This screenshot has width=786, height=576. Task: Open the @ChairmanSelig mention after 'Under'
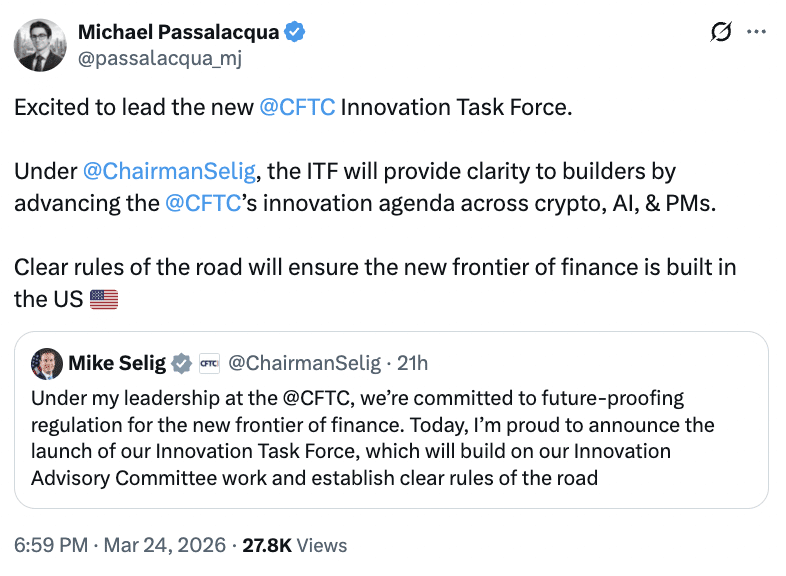click(x=168, y=171)
